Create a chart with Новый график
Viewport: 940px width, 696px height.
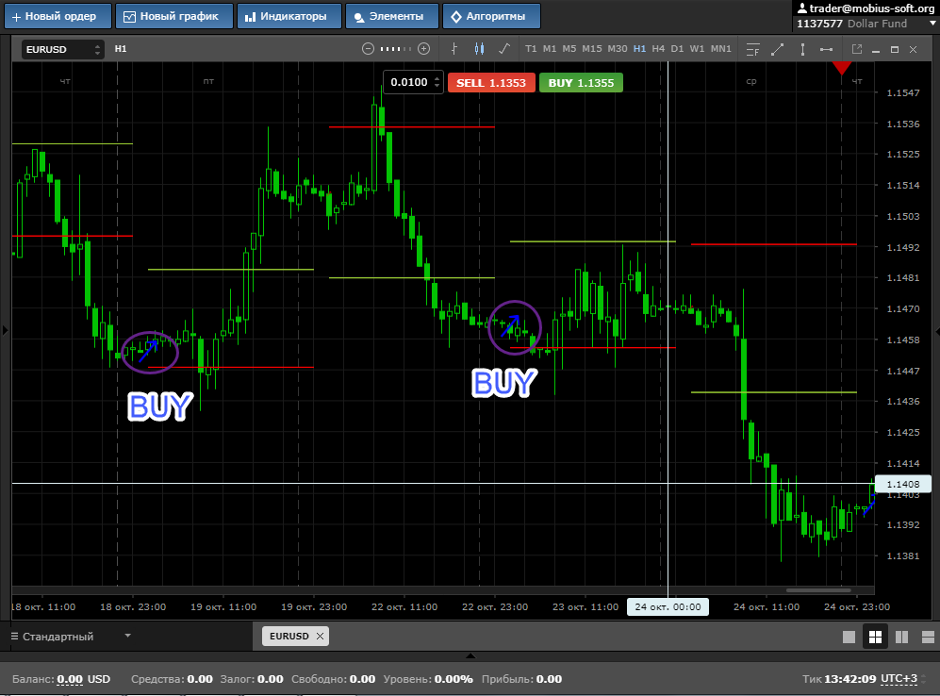[174, 16]
